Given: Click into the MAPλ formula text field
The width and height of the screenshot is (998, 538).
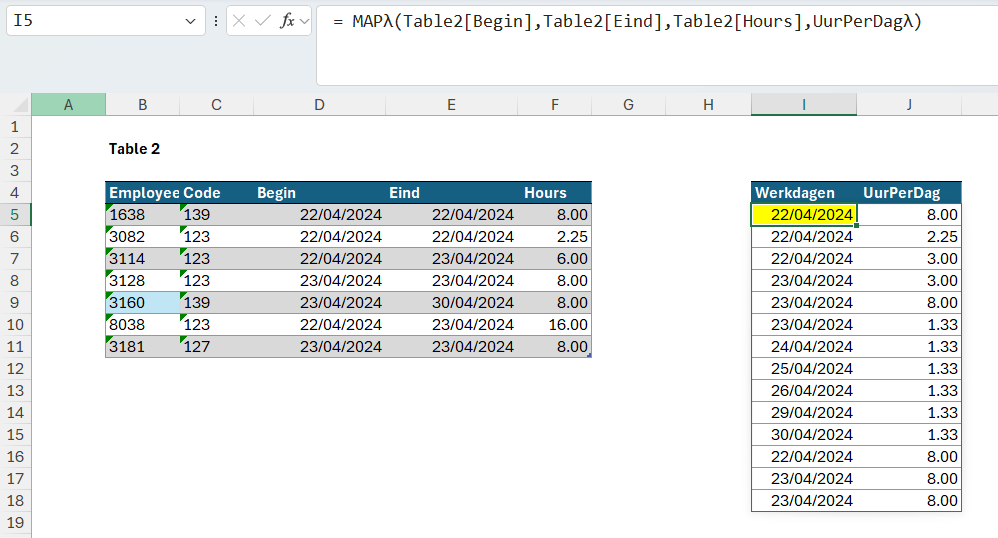Looking at the screenshot, I should point(657,45).
